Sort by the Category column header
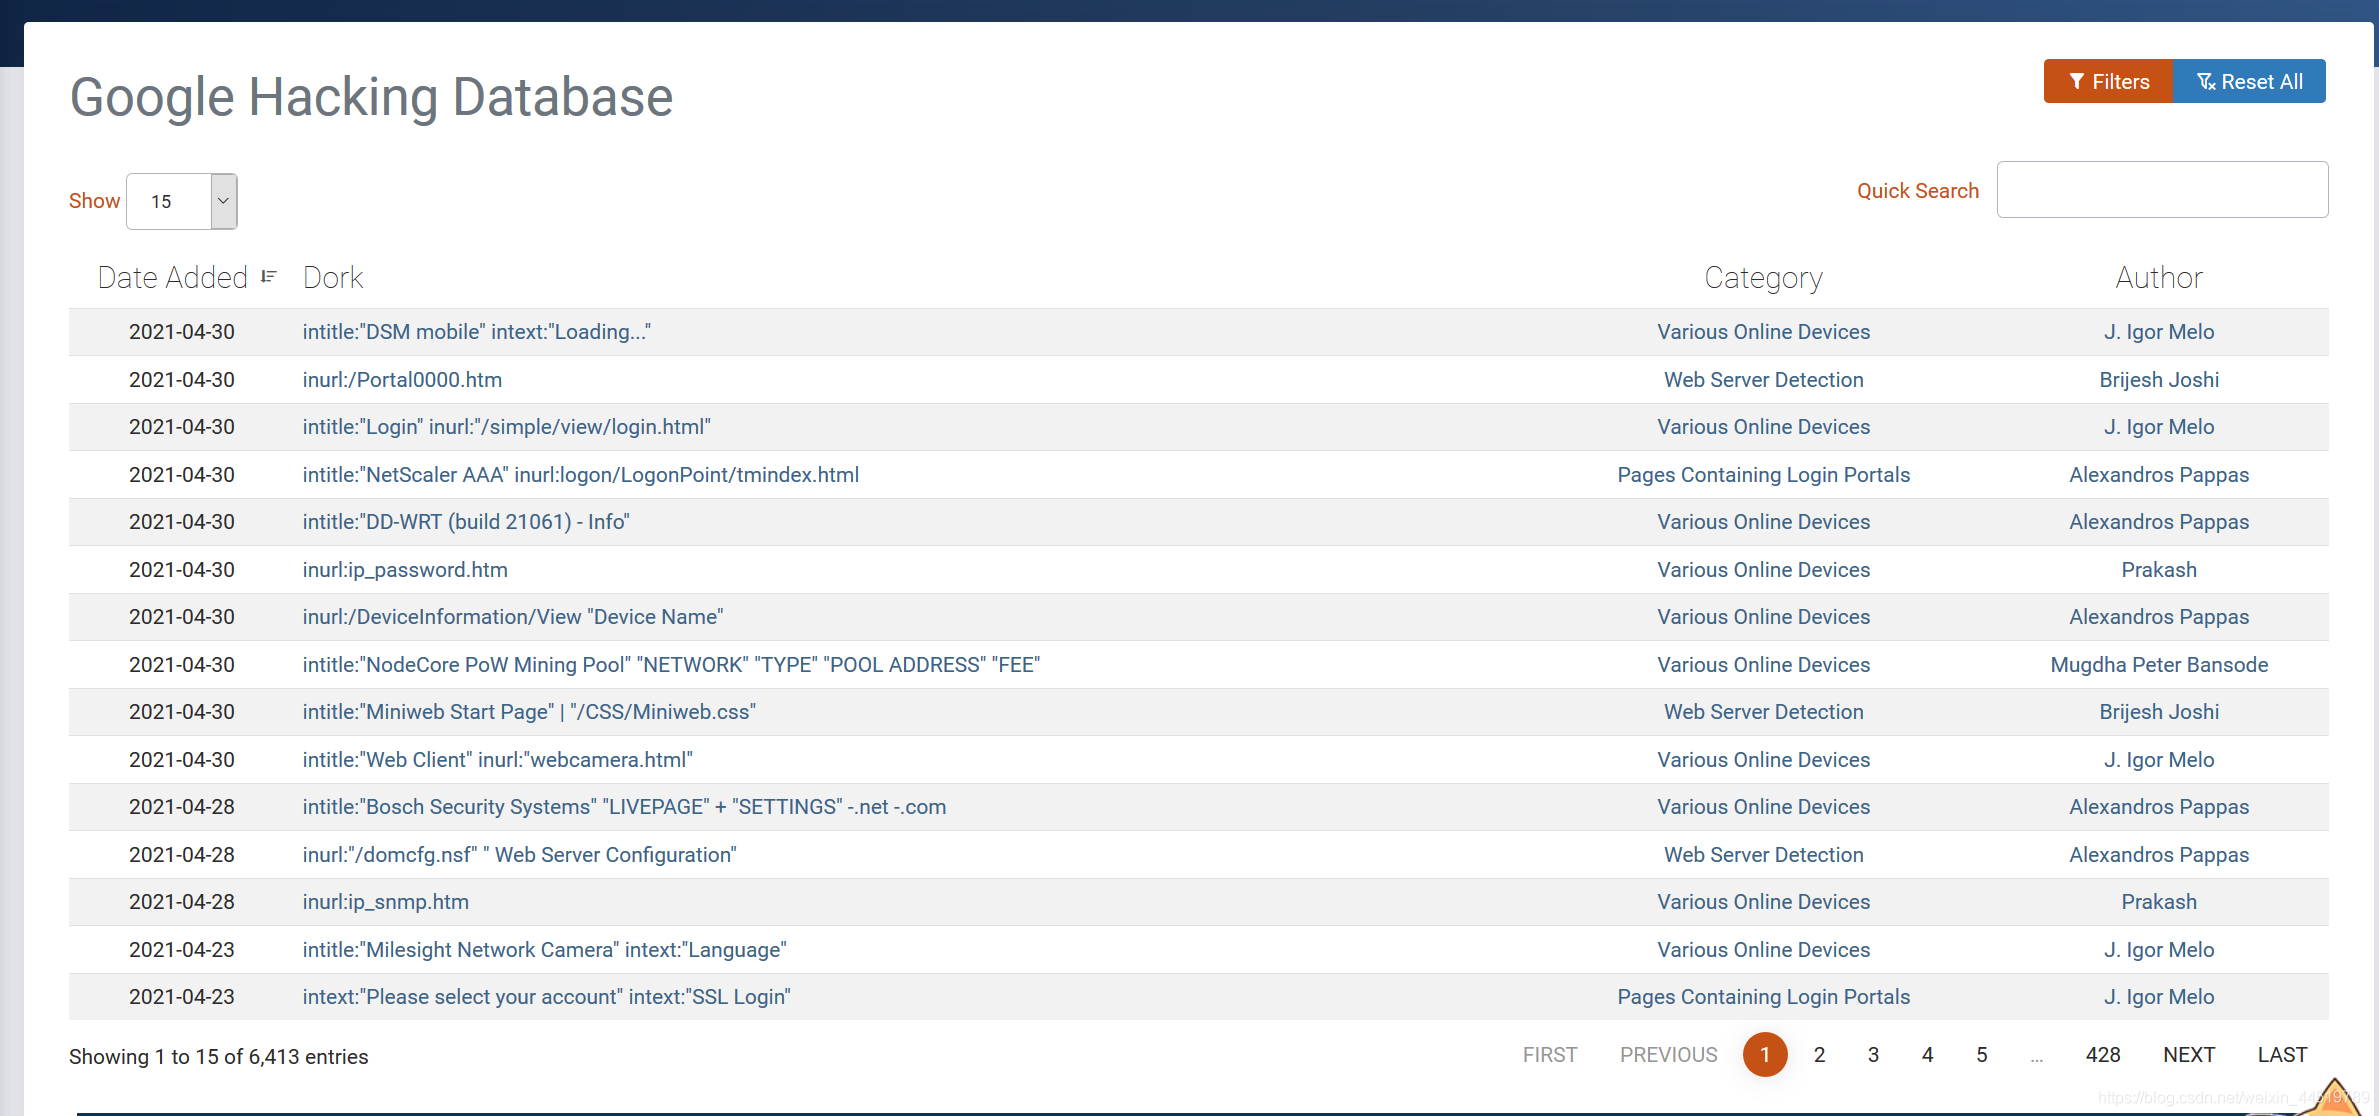 [x=1763, y=278]
